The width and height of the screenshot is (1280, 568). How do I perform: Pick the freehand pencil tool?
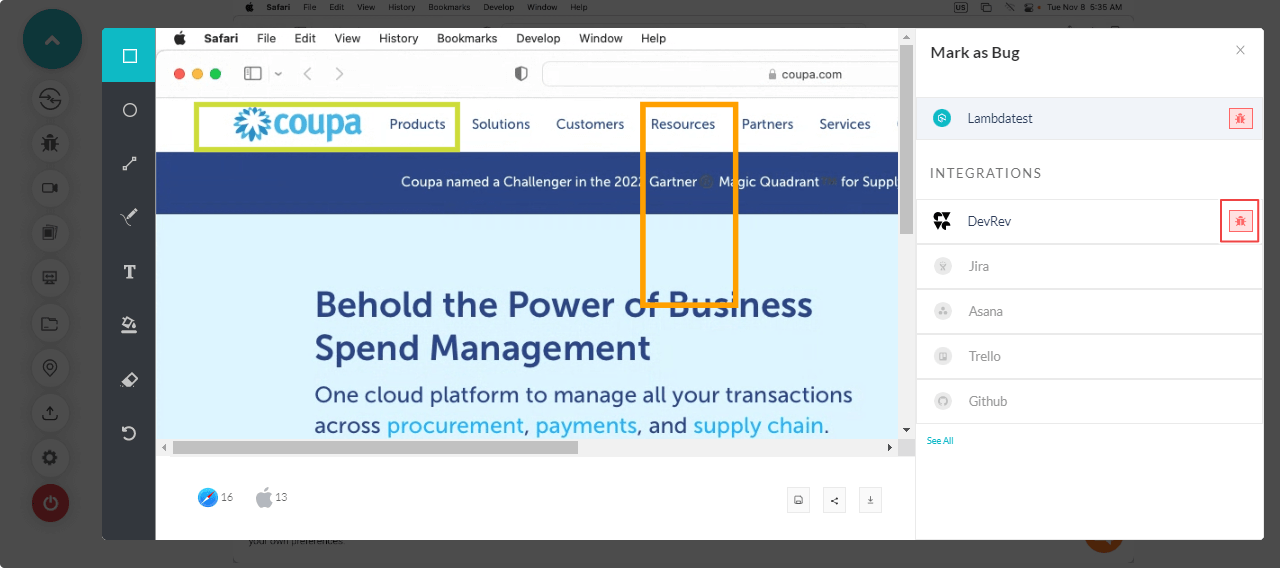(x=129, y=217)
